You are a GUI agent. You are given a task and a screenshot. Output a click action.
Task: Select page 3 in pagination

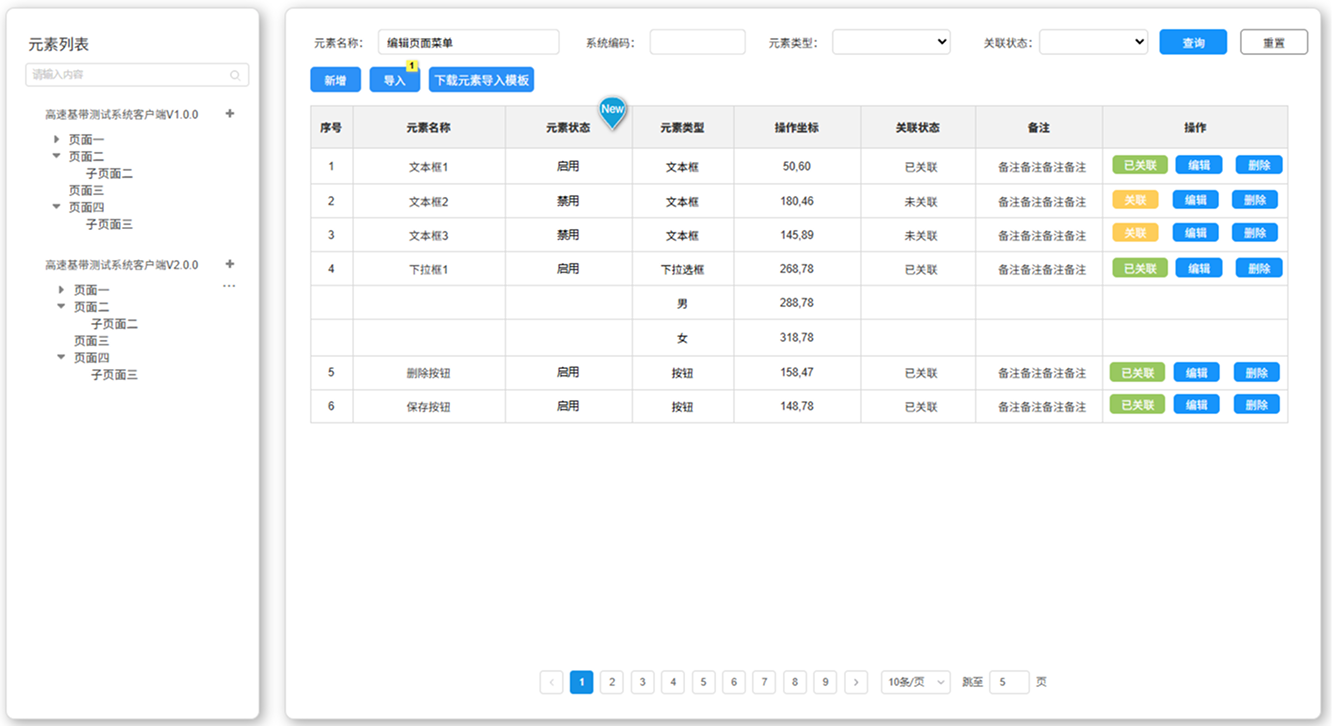point(643,682)
